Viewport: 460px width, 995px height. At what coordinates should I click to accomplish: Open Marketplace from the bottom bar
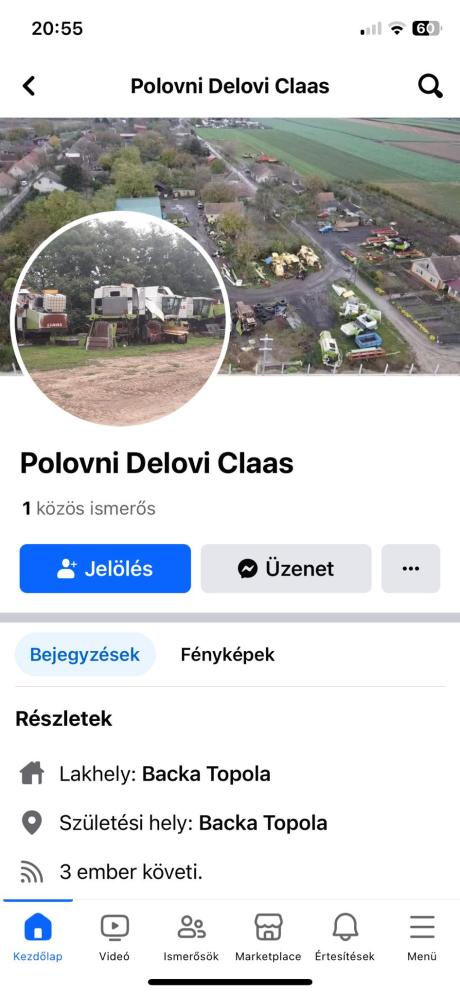pyautogui.click(x=268, y=938)
